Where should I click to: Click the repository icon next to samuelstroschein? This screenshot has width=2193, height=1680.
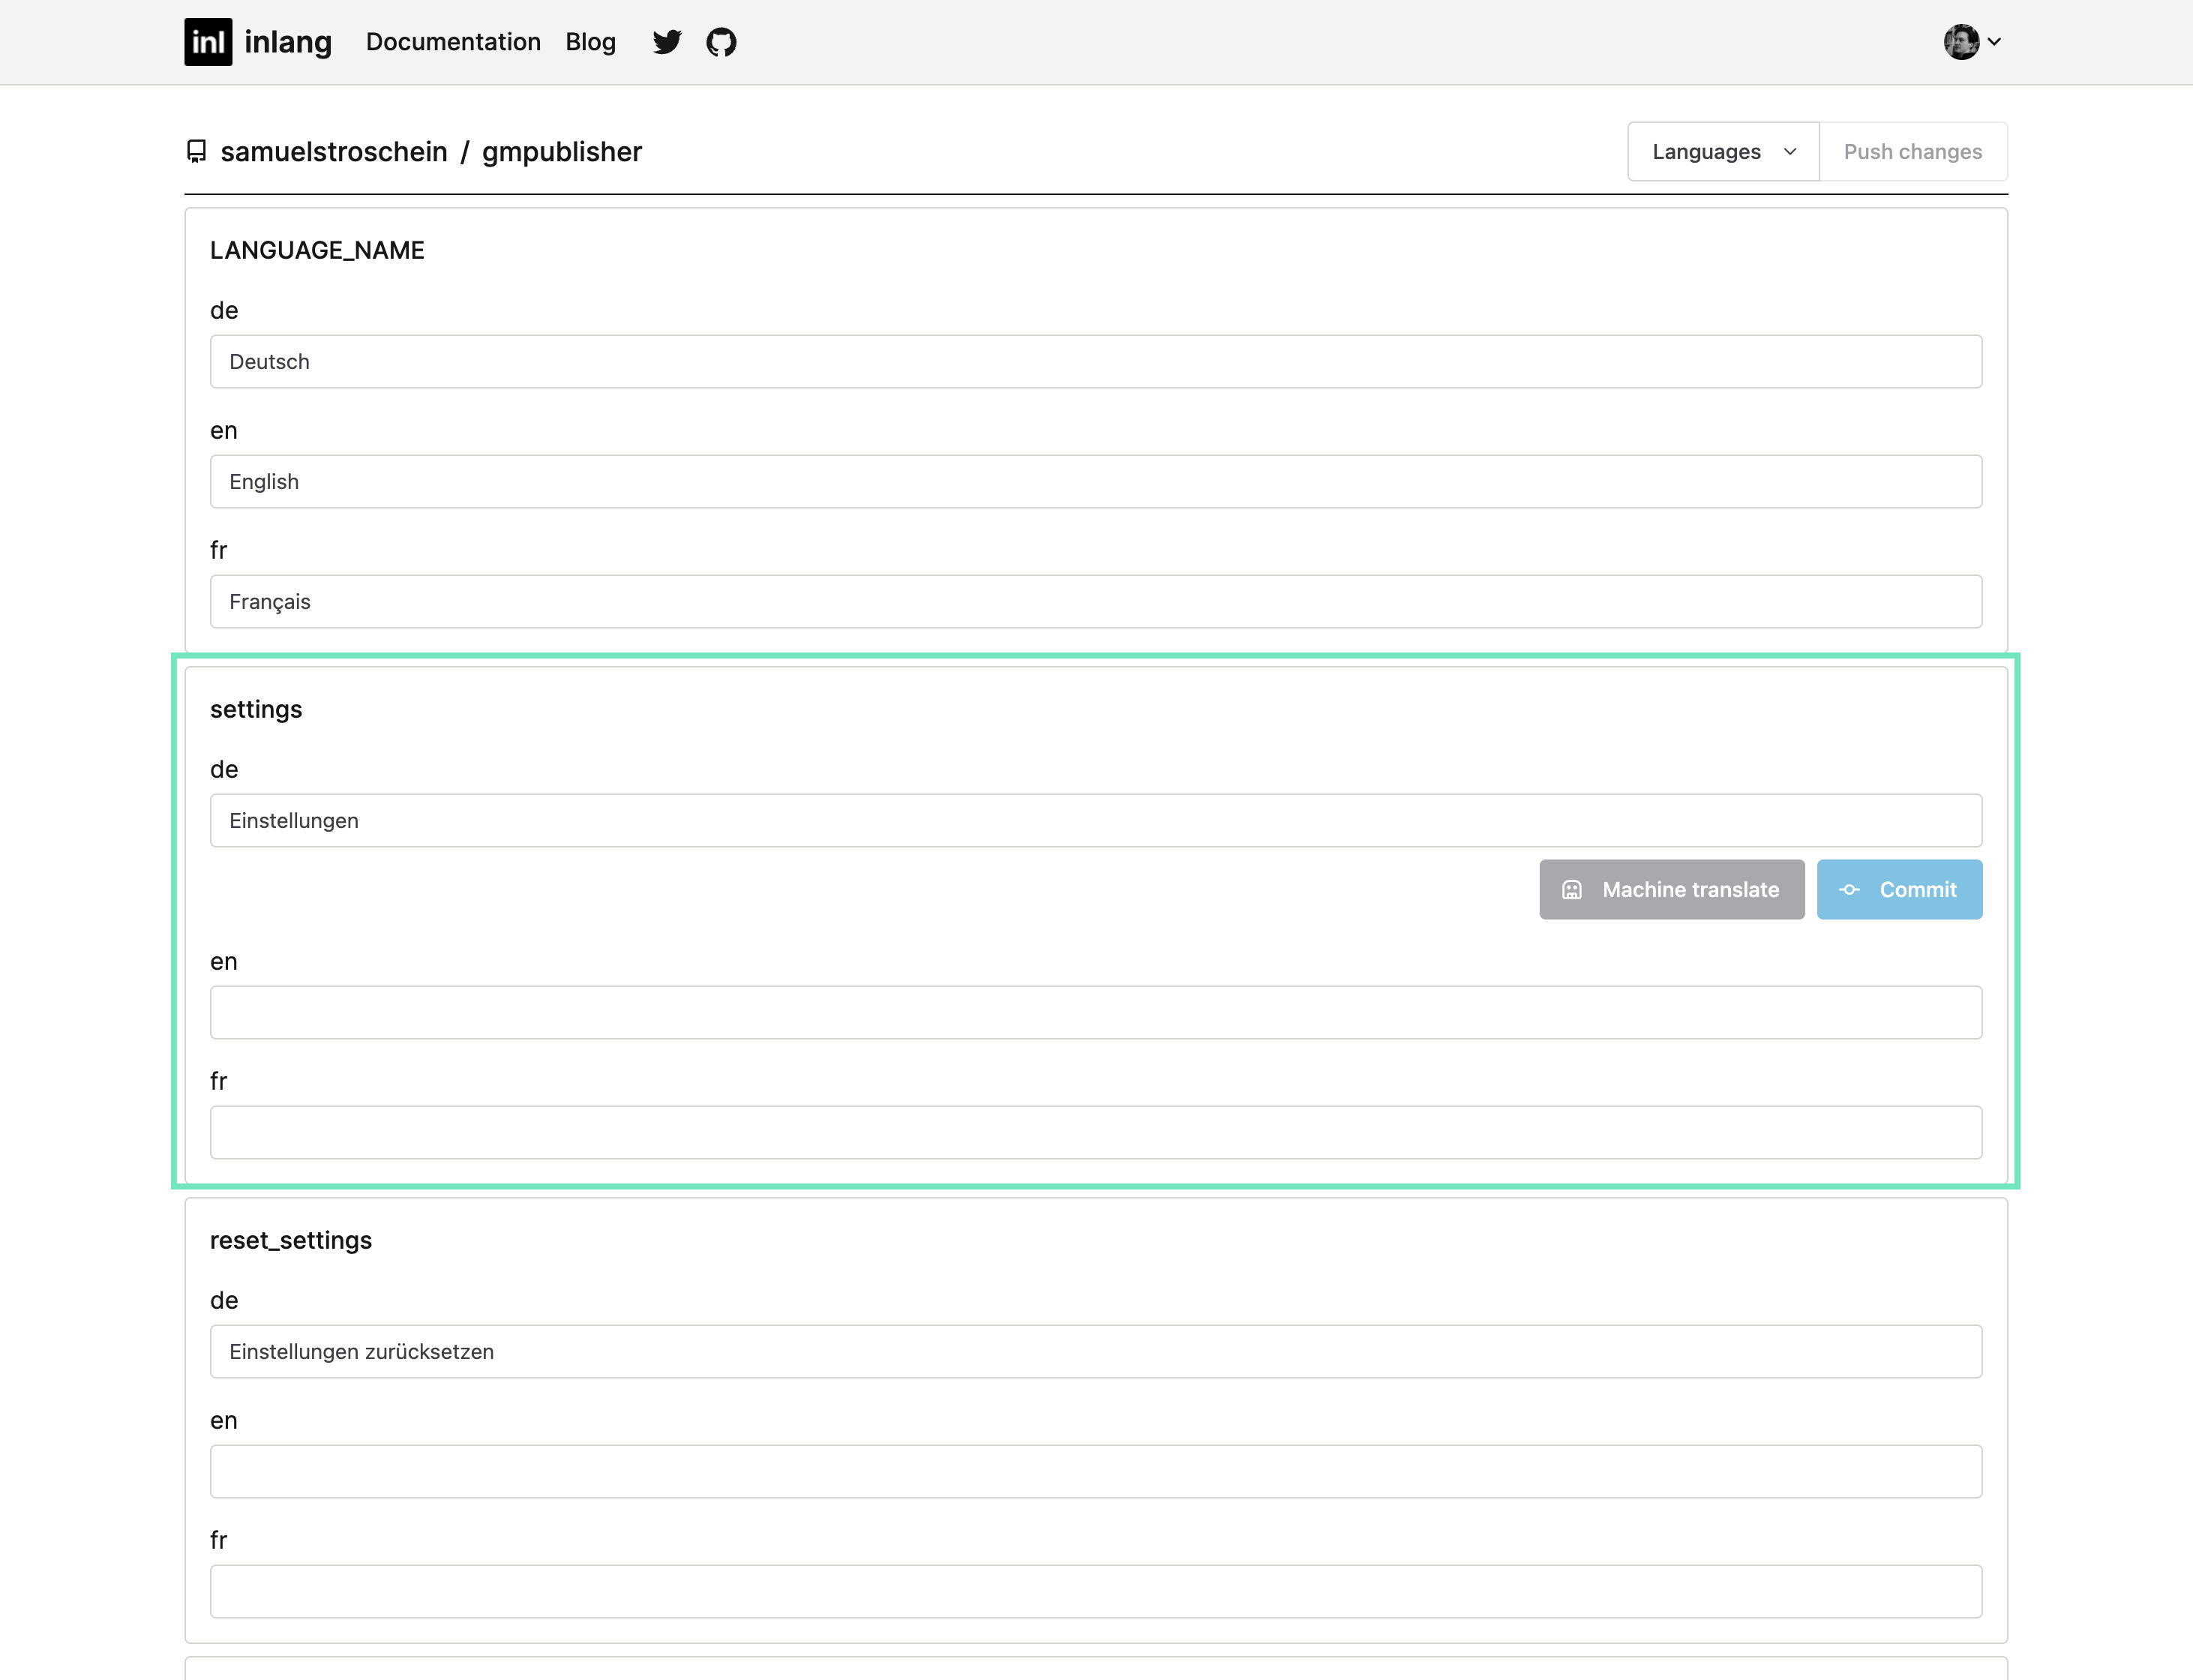pos(197,150)
